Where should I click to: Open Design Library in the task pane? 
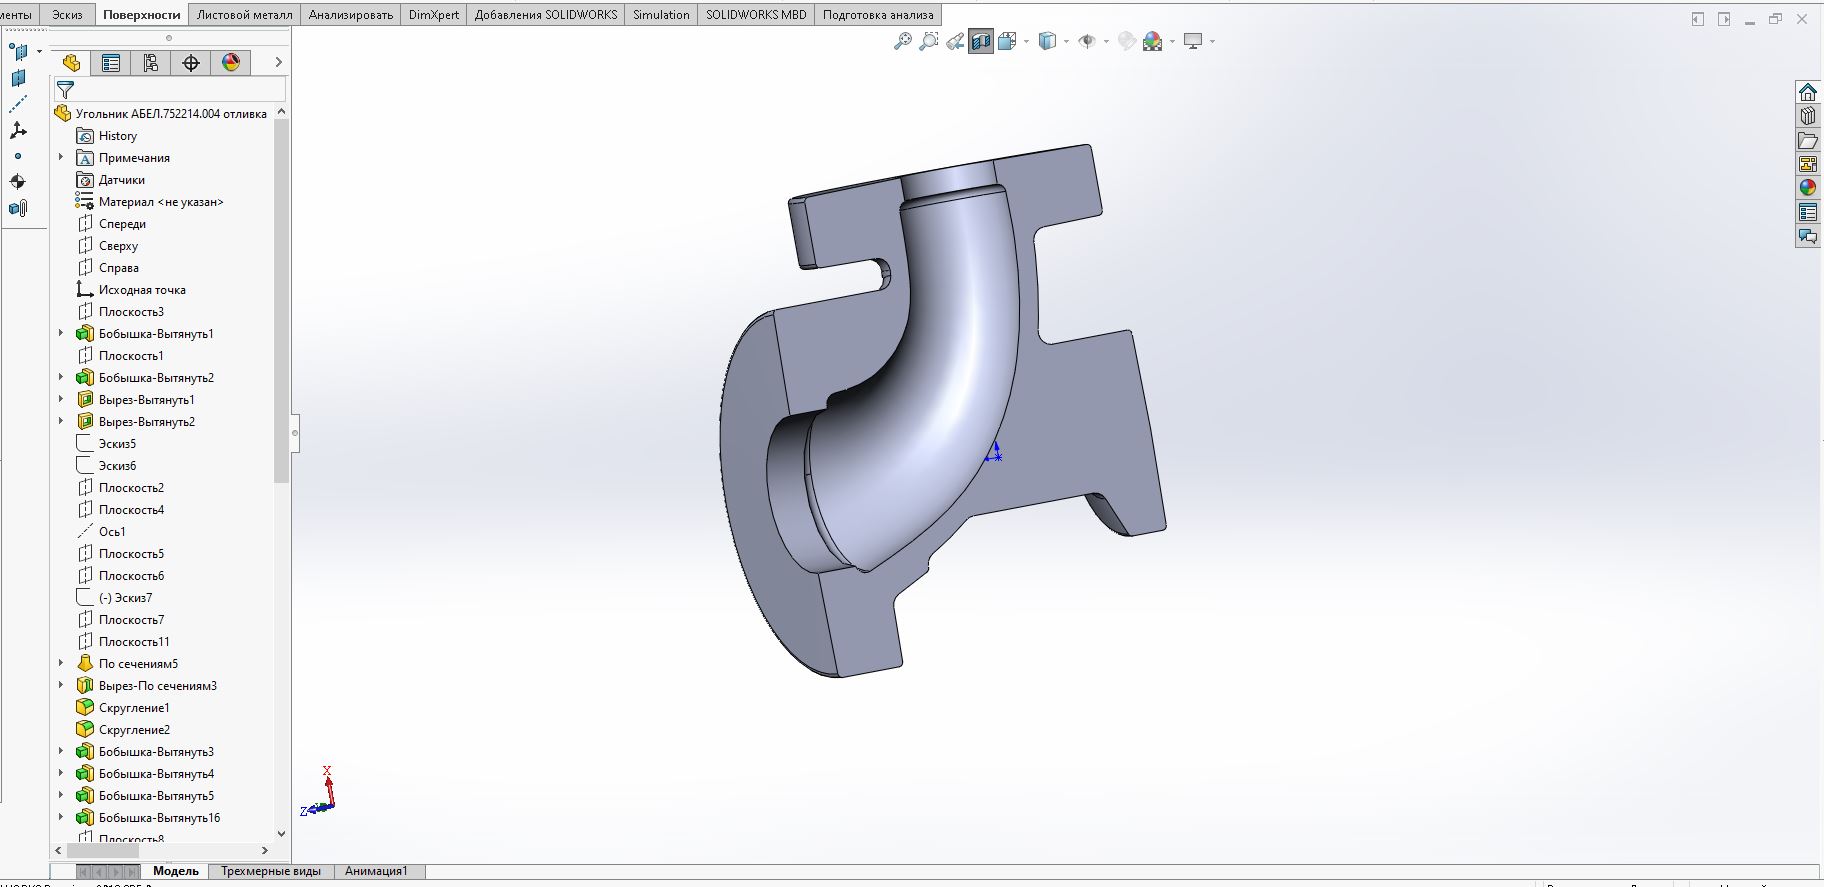[1807, 116]
